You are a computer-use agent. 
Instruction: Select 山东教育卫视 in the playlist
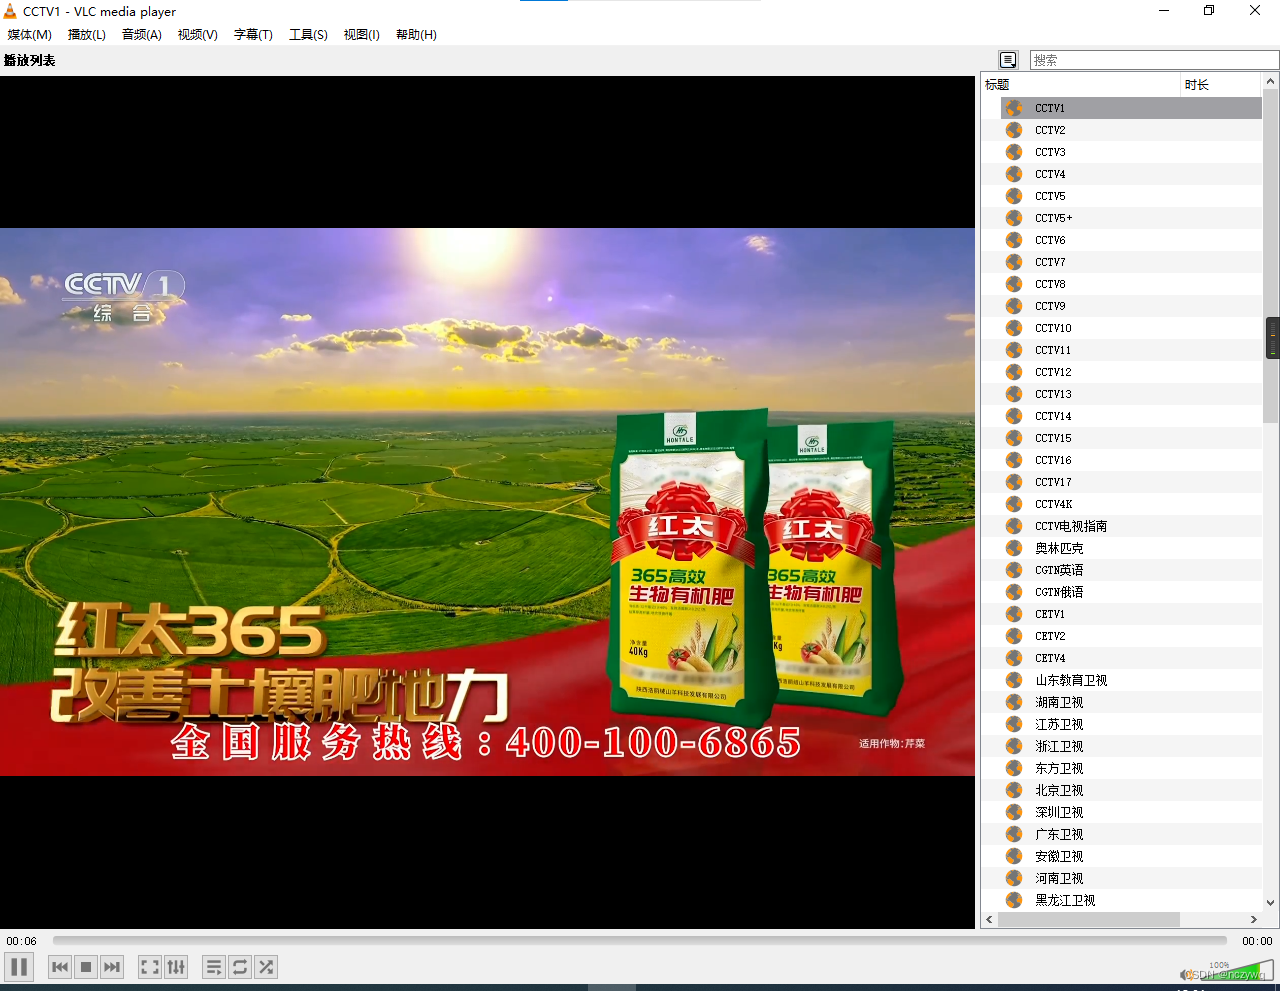tap(1131, 680)
